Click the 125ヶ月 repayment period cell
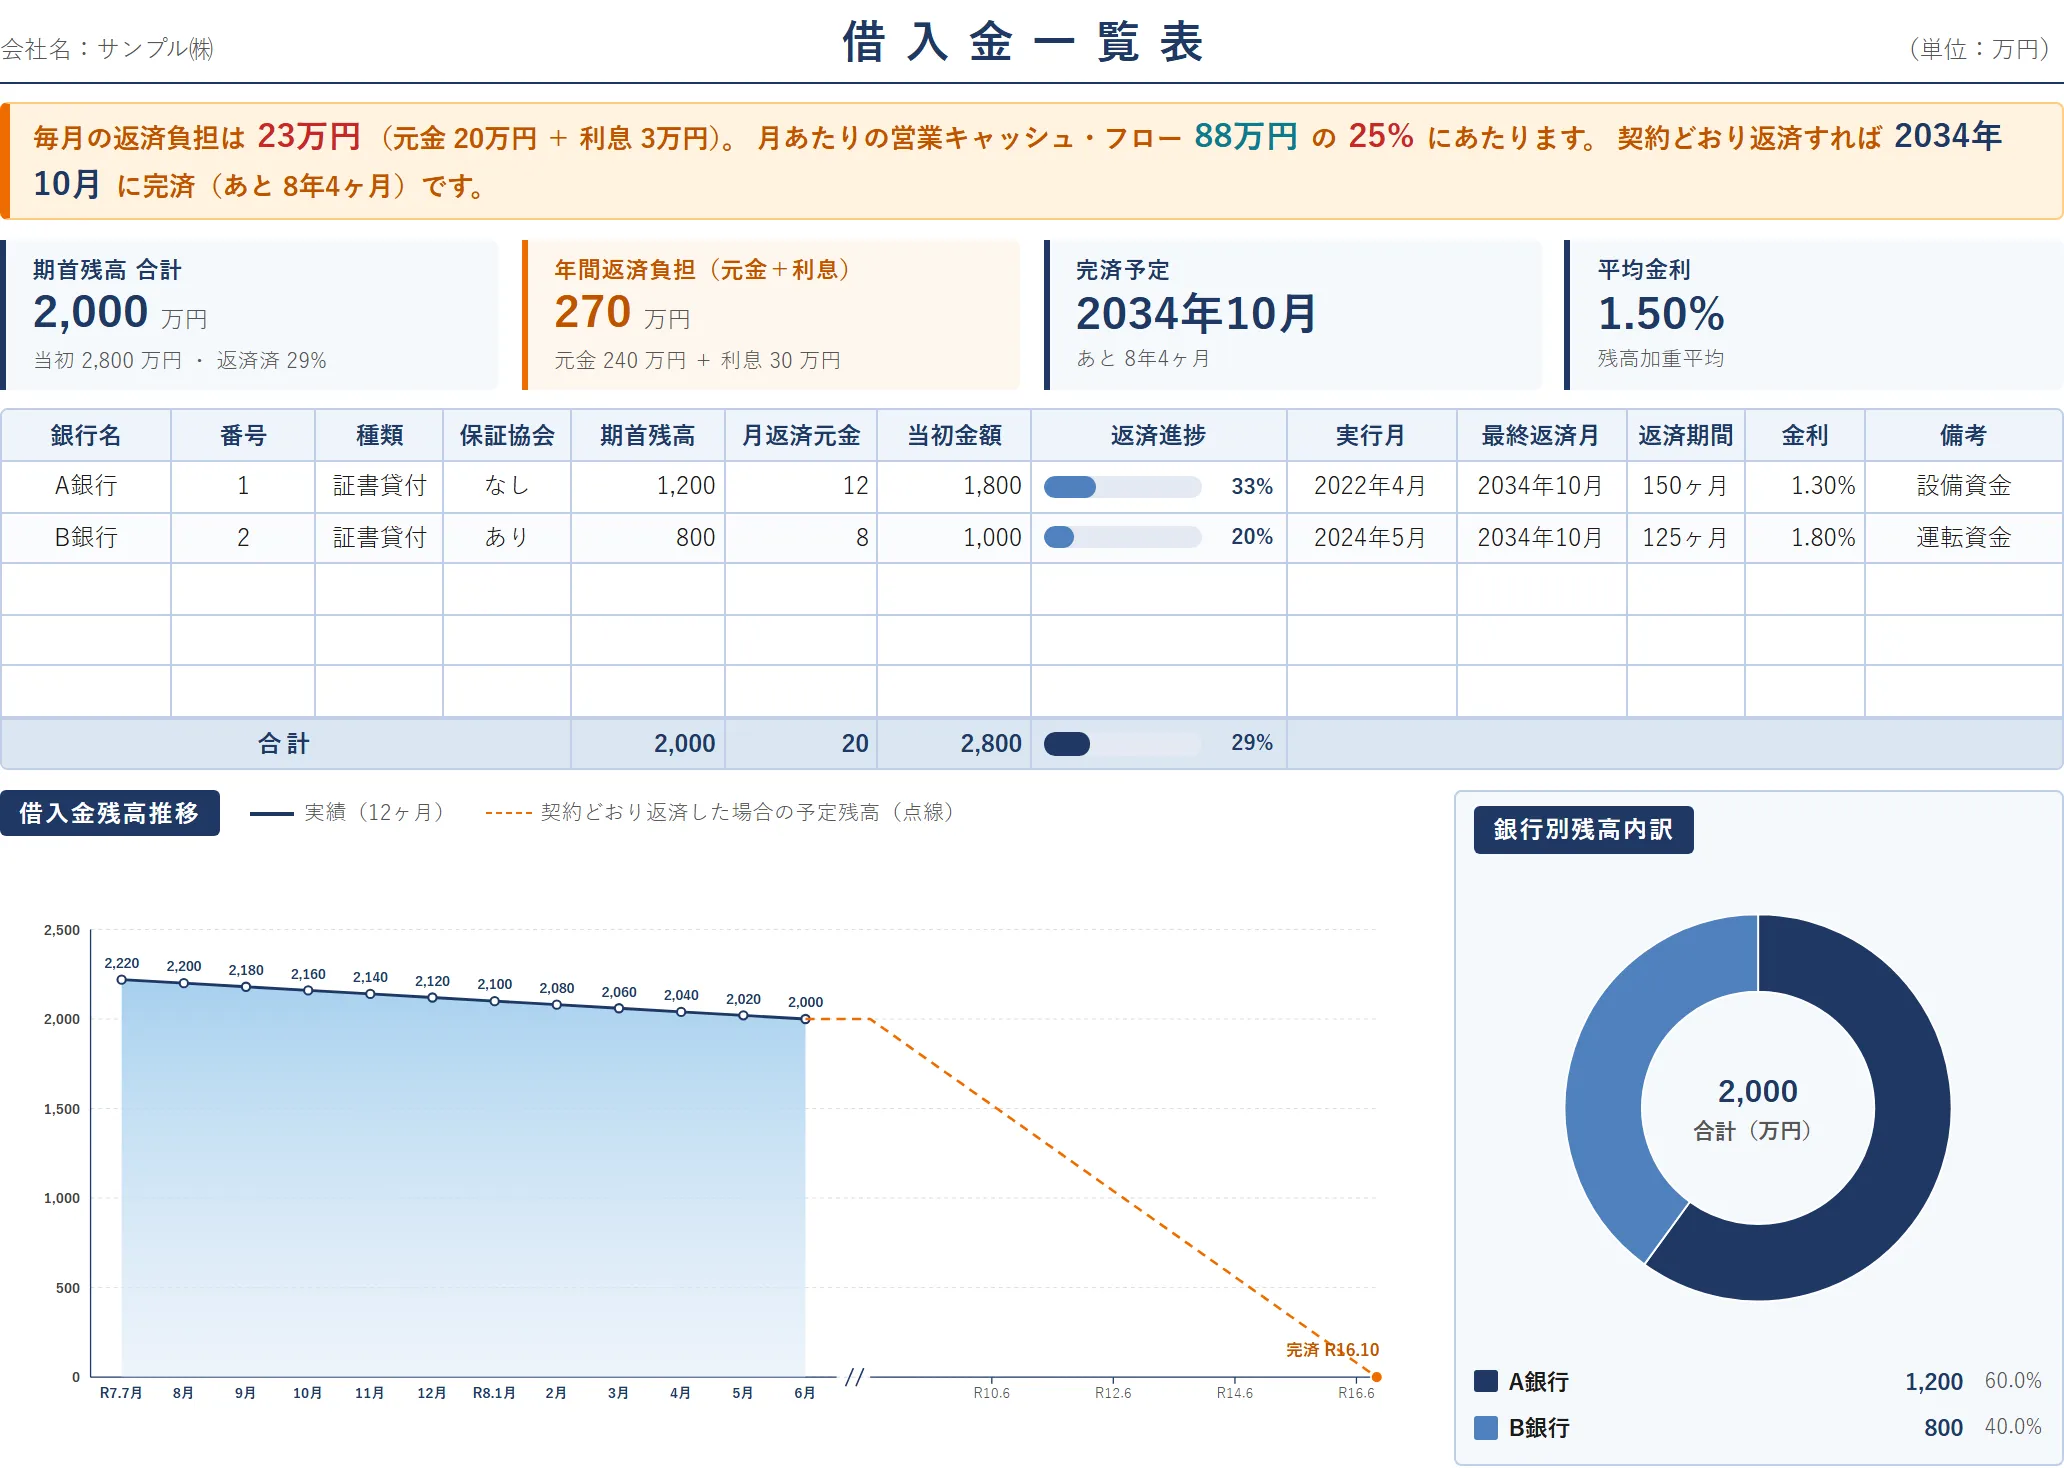The width and height of the screenshot is (2064, 1468). click(1685, 538)
